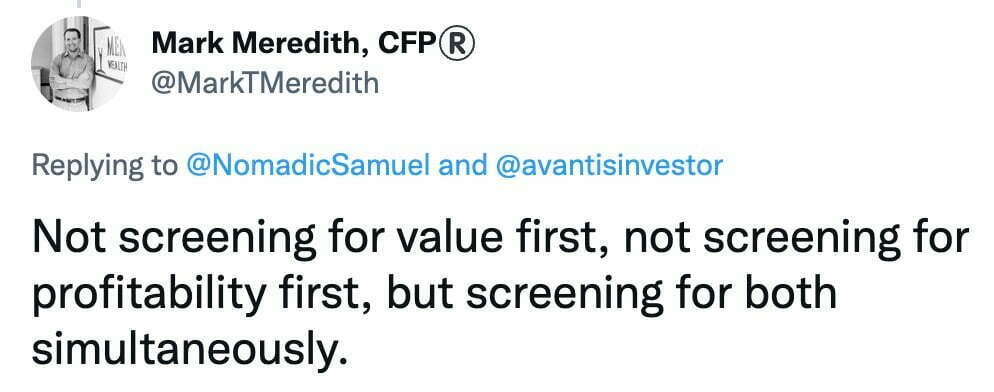Click the "CFP" text in the name
Image resolution: width=994 pixels, height=392 pixels.
(x=408, y=44)
